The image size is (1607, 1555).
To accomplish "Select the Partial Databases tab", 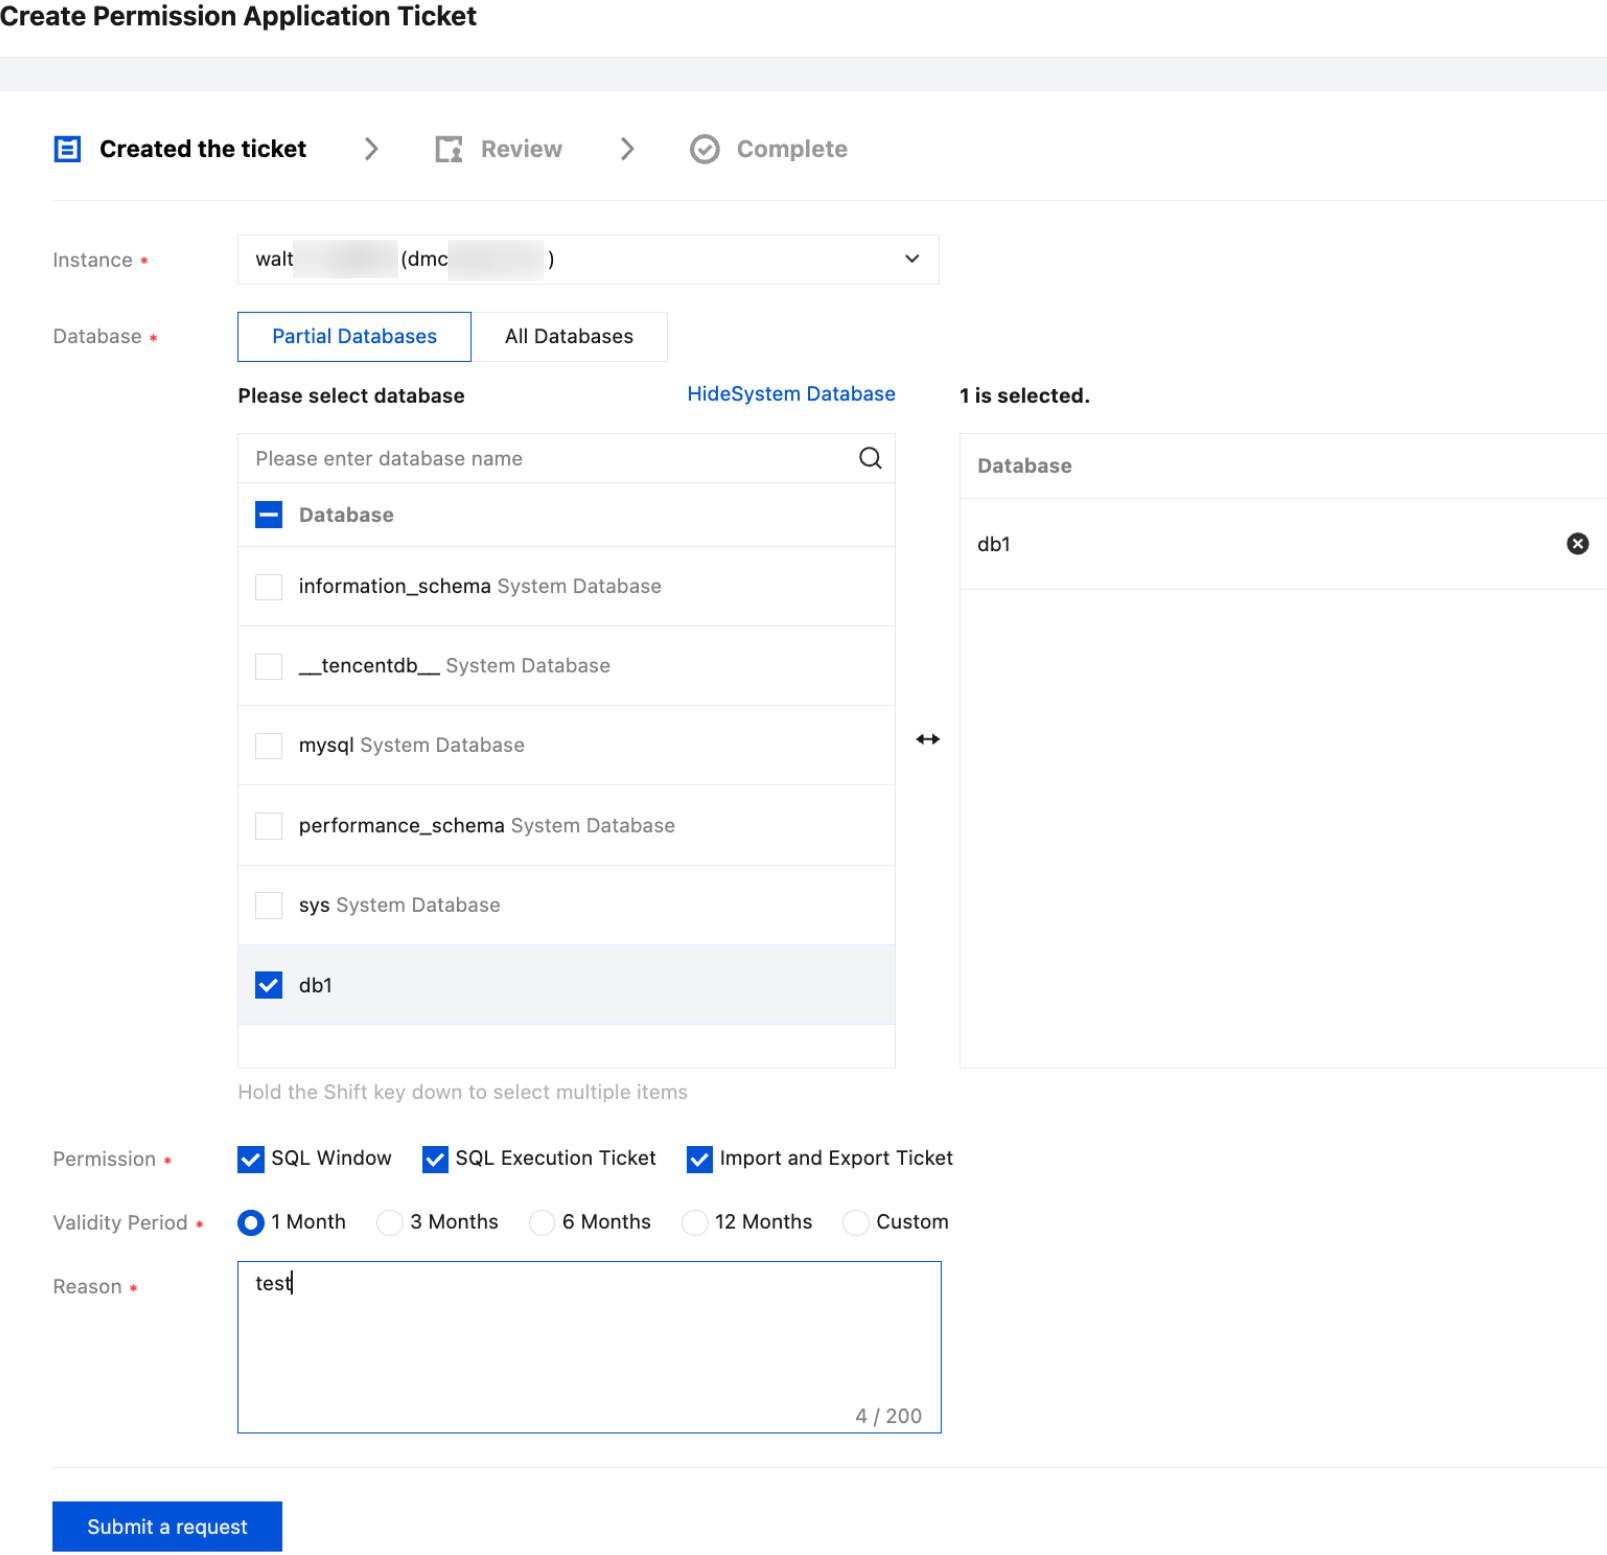I will [x=354, y=337].
